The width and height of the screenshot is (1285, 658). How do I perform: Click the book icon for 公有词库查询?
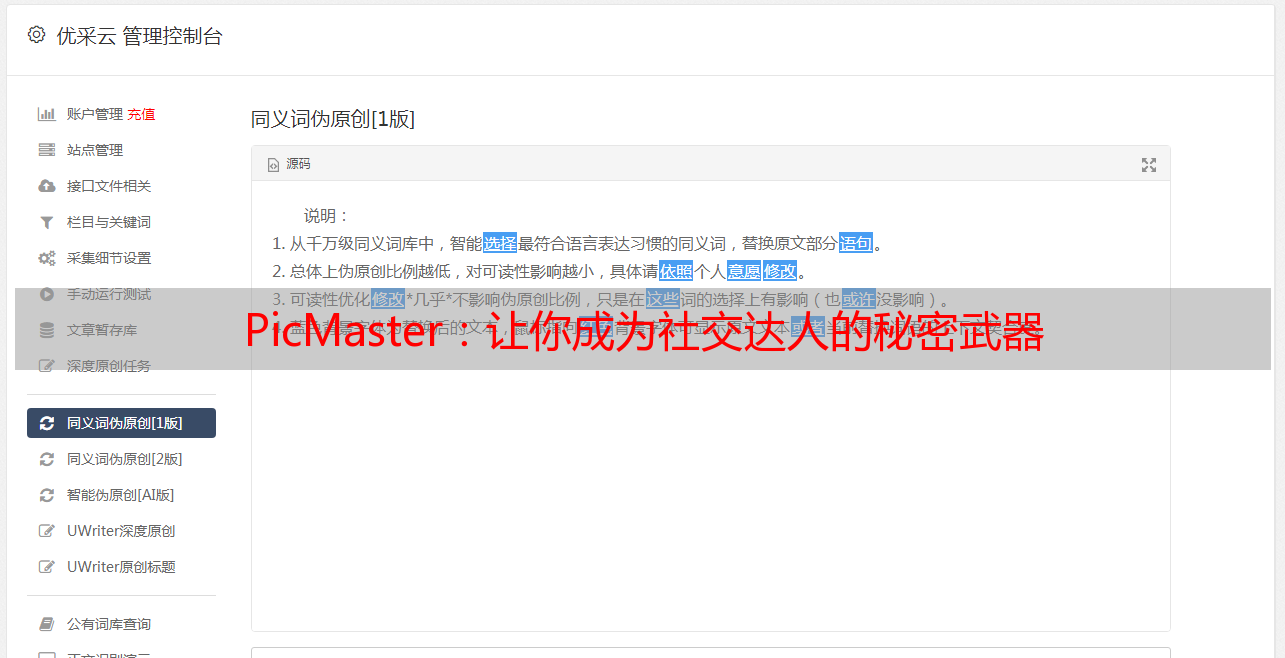[46, 624]
